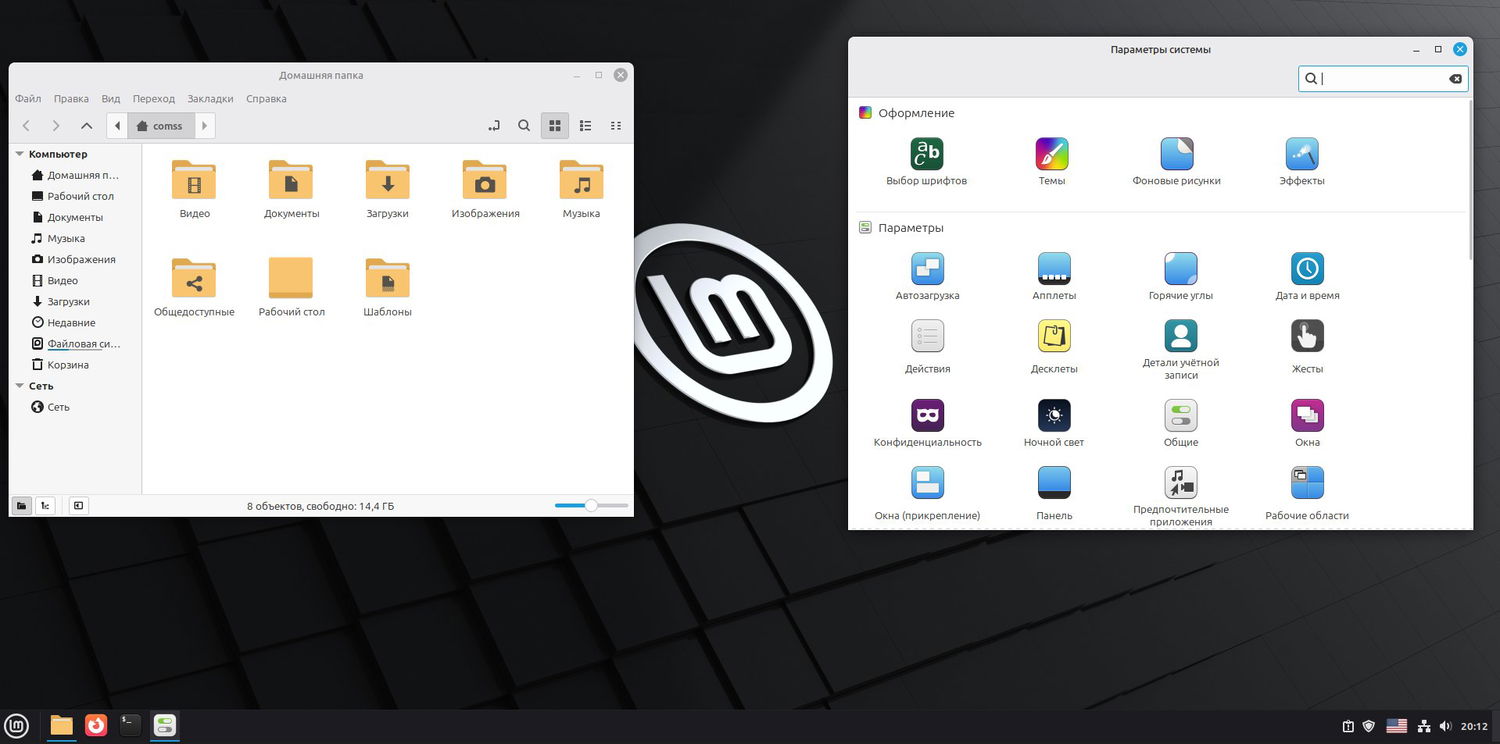1500x744 pixels.
Task: Open the Файл menu
Action: pos(28,99)
